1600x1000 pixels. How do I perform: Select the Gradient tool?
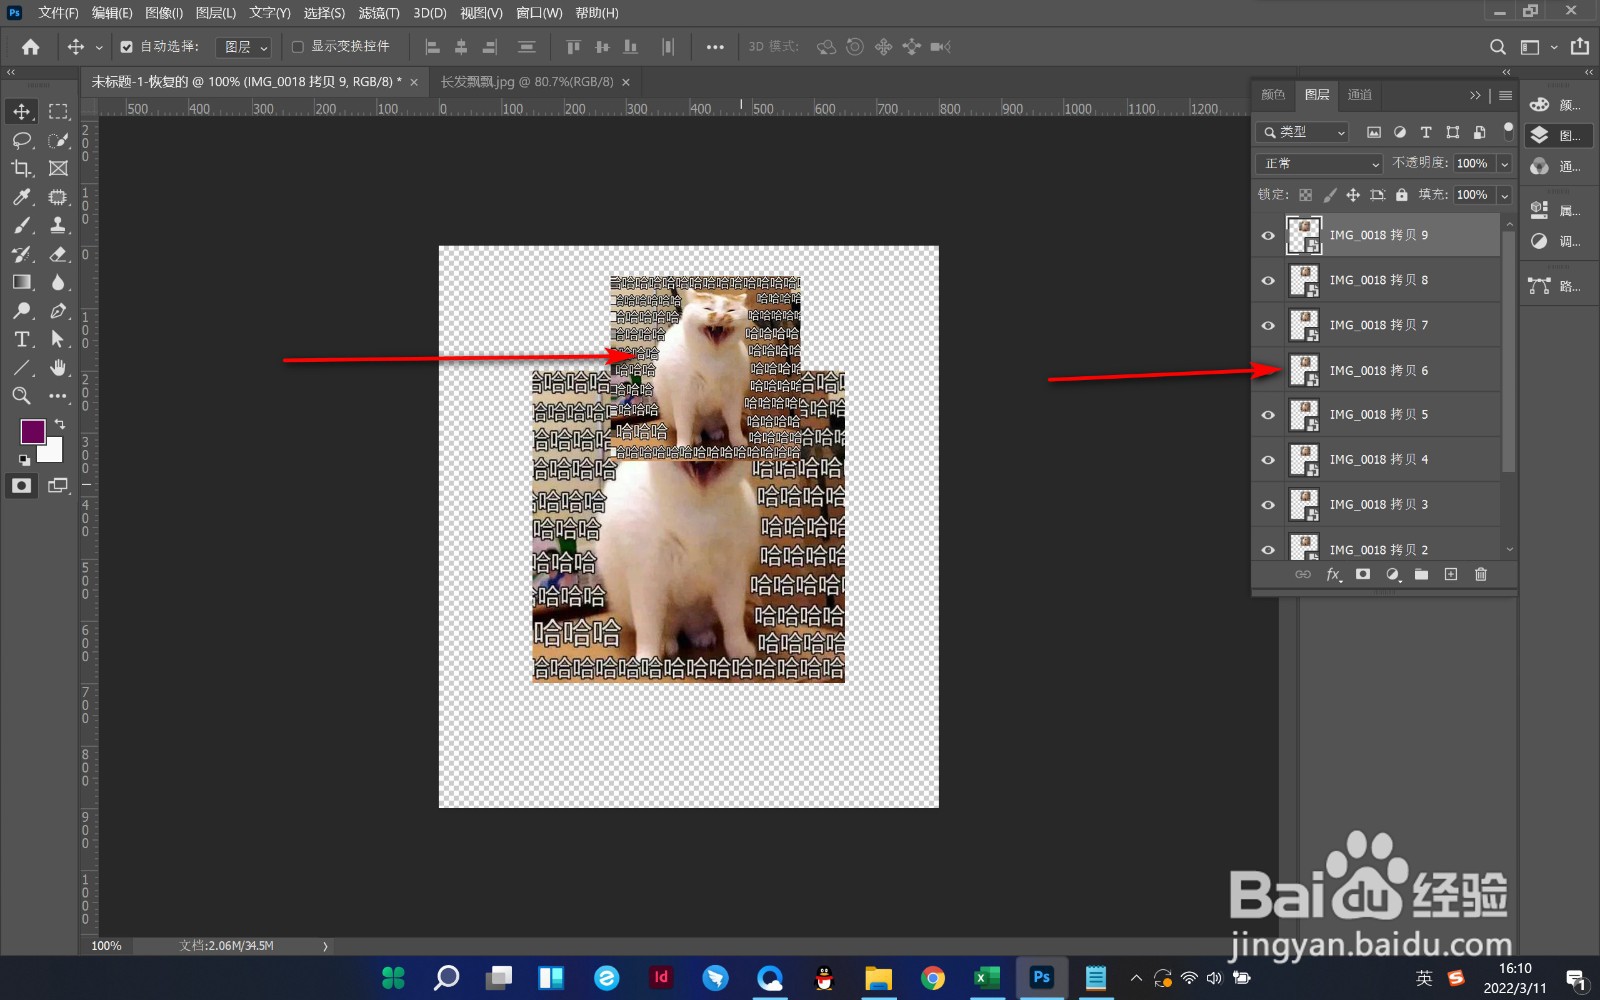click(x=22, y=282)
